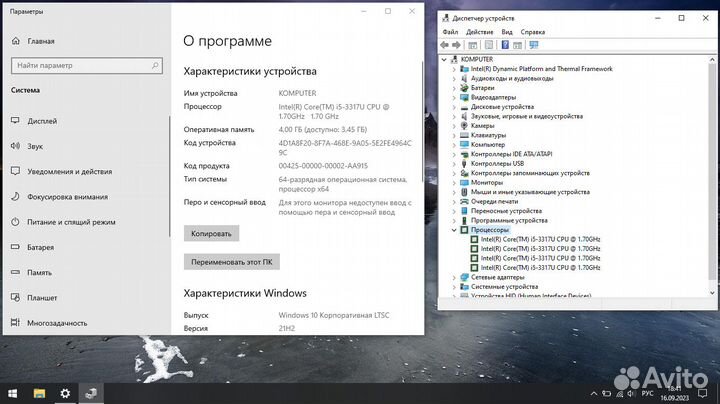The image size is (720, 404).
Task: Select Переносные устройства item
Action: [x=506, y=211]
